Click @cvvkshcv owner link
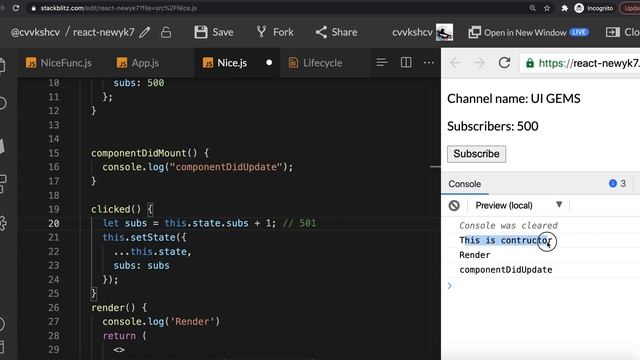640x360 pixels. click(35, 32)
